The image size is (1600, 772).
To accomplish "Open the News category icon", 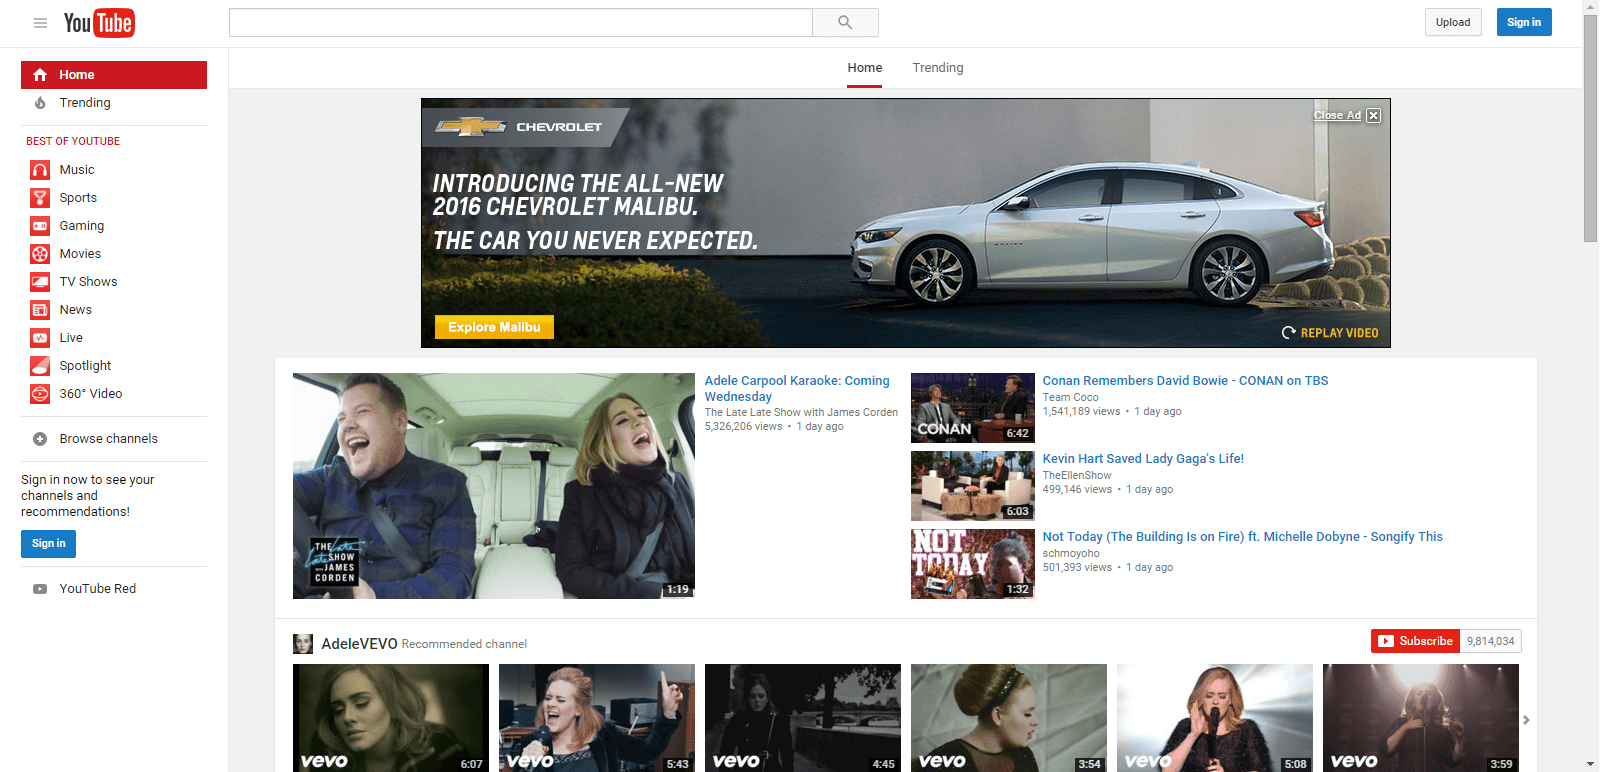I will tap(40, 310).
